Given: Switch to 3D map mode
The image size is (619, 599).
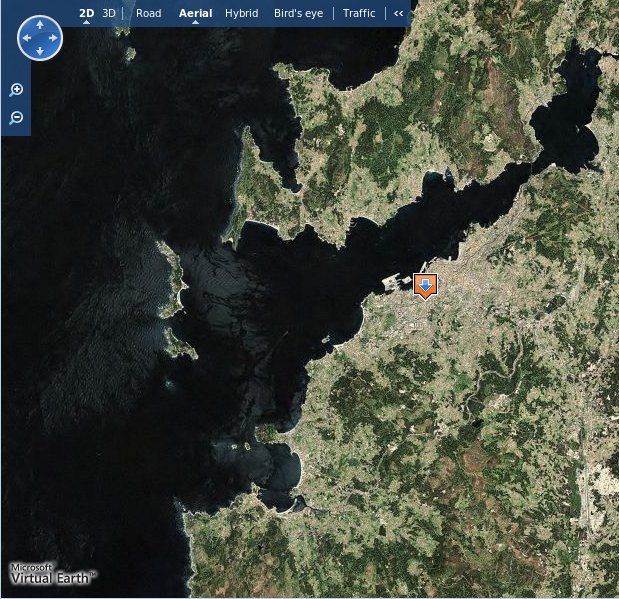Looking at the screenshot, I should (109, 13).
